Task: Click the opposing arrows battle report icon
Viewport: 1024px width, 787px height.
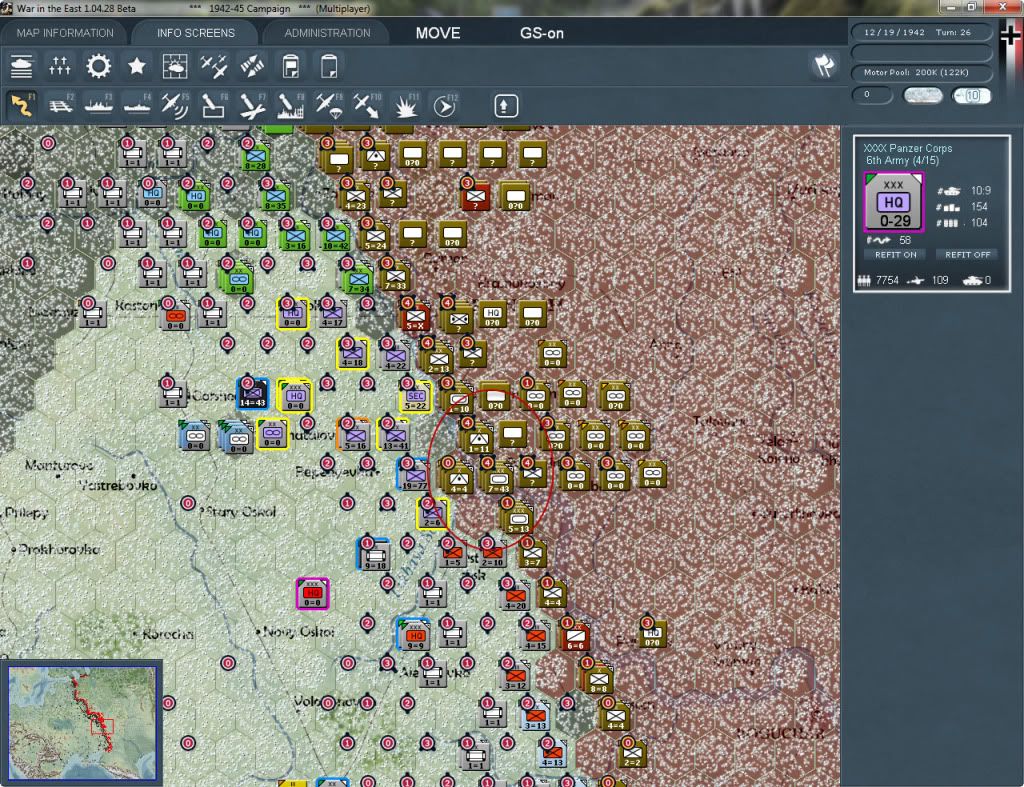Action: (x=252, y=66)
